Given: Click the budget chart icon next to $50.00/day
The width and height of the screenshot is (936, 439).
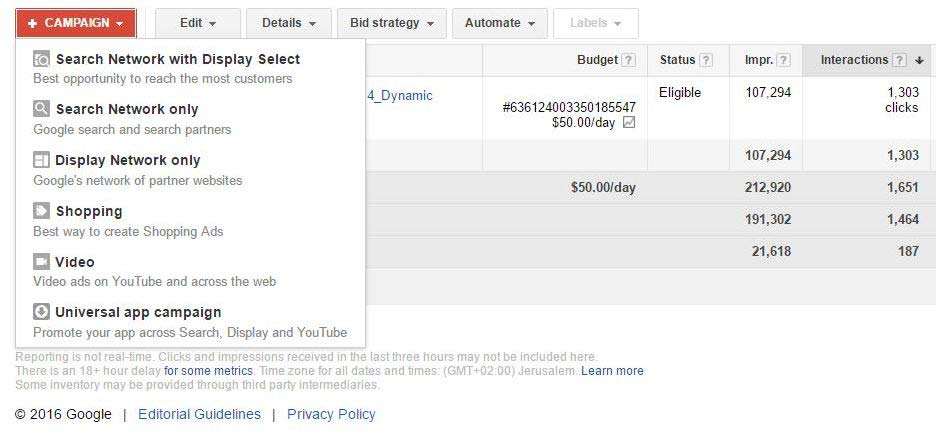Looking at the screenshot, I should pos(629,122).
